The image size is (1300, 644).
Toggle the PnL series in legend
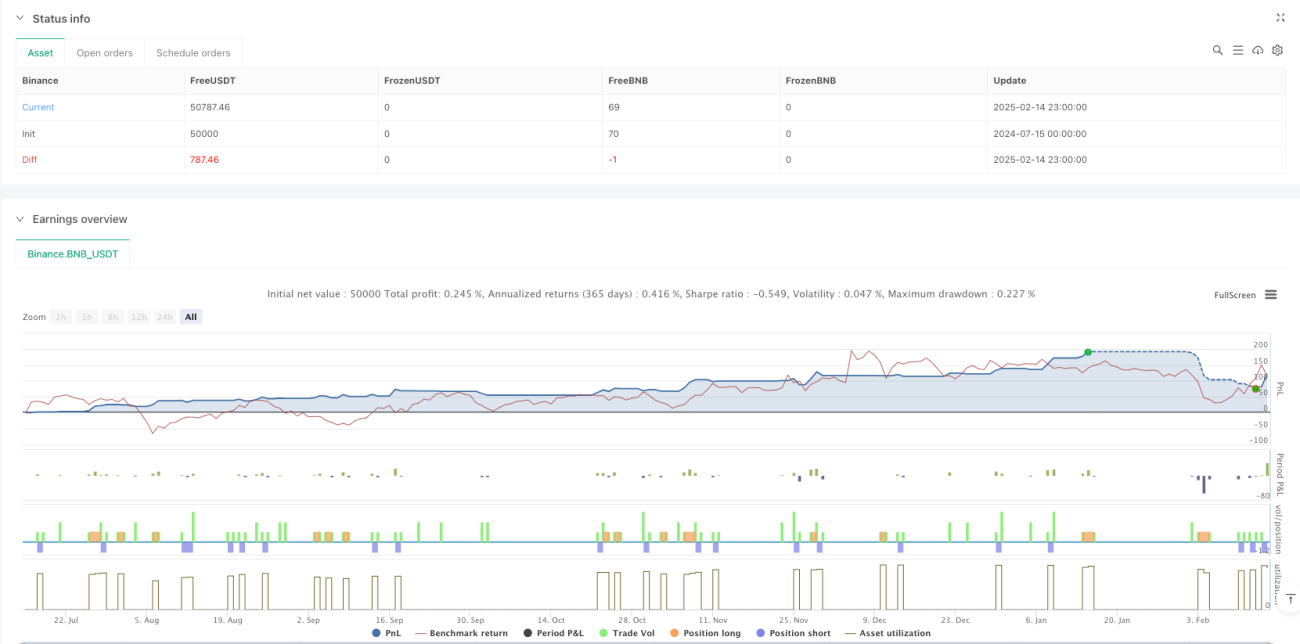pos(386,633)
